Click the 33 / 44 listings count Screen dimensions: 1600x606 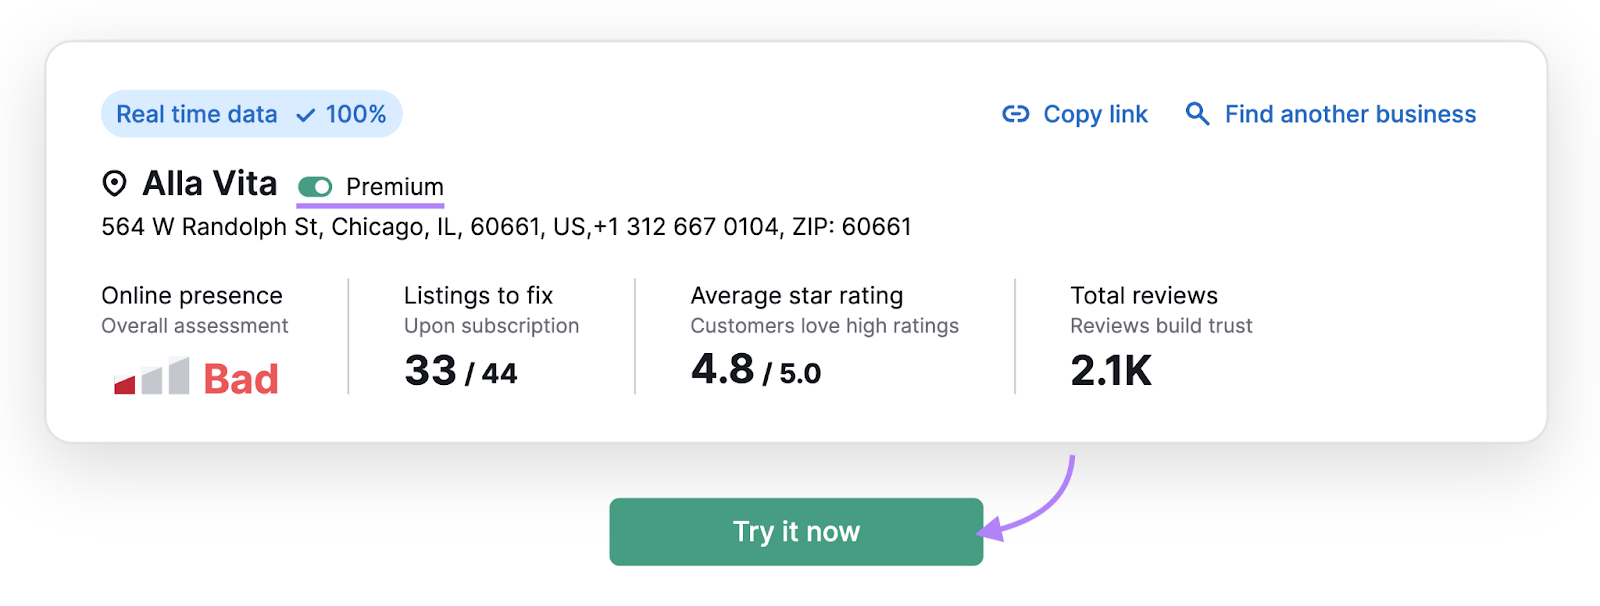(x=461, y=372)
